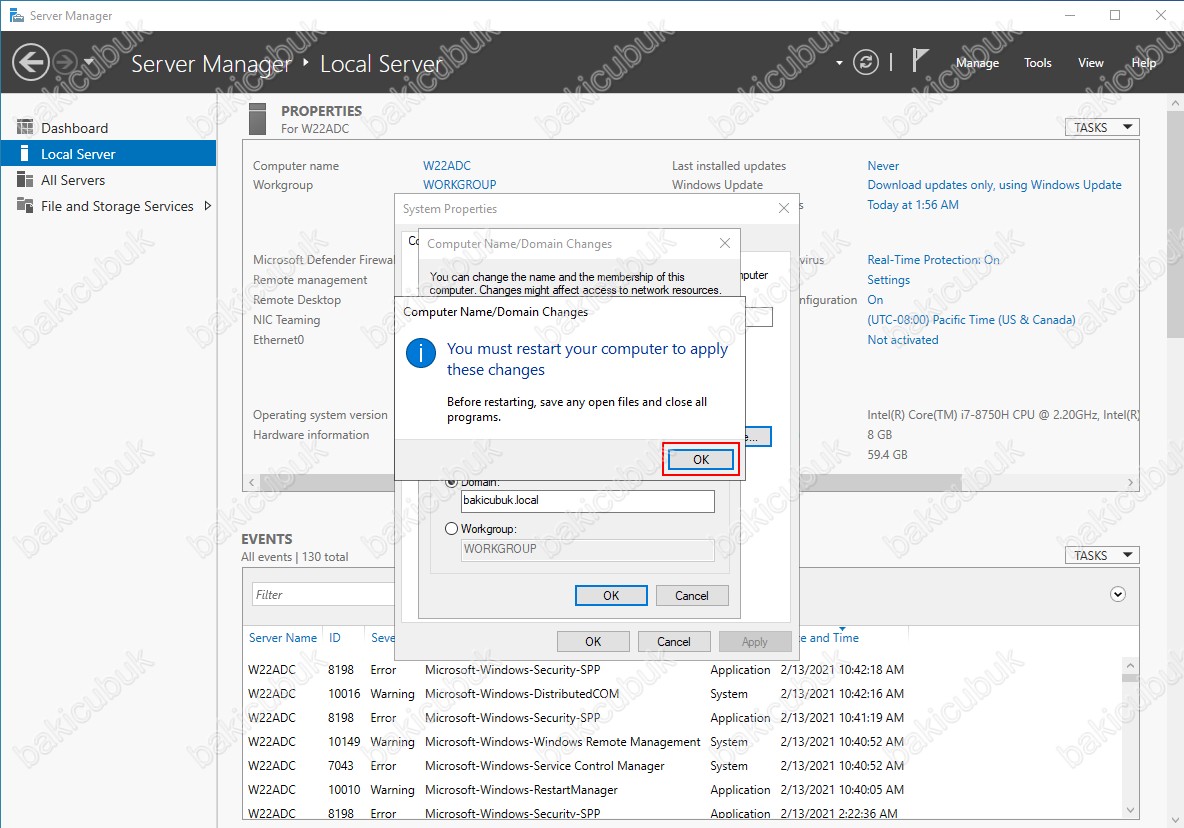Select the Workgroup radio button
Viewport: 1184px width, 828px height.
click(x=452, y=528)
